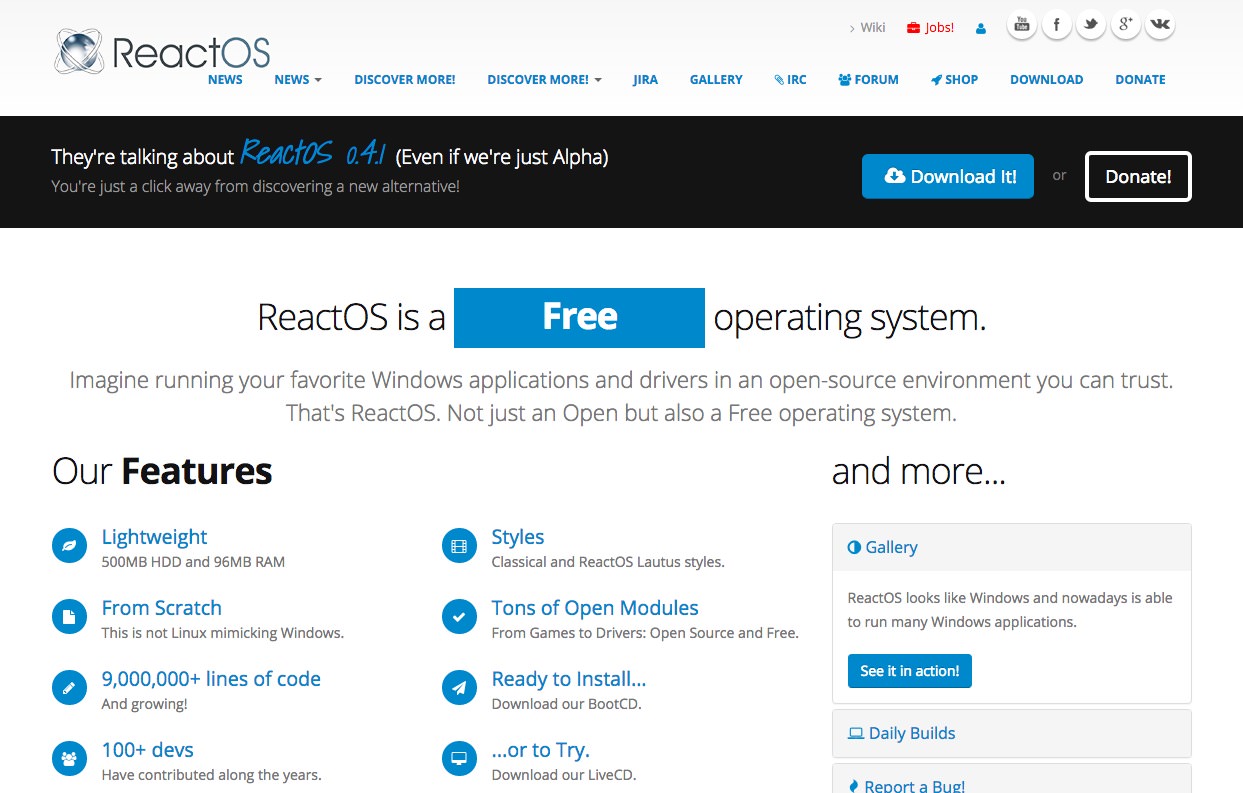Expand the Daily Builds panel
The image size is (1243, 793).
pos(1012,733)
